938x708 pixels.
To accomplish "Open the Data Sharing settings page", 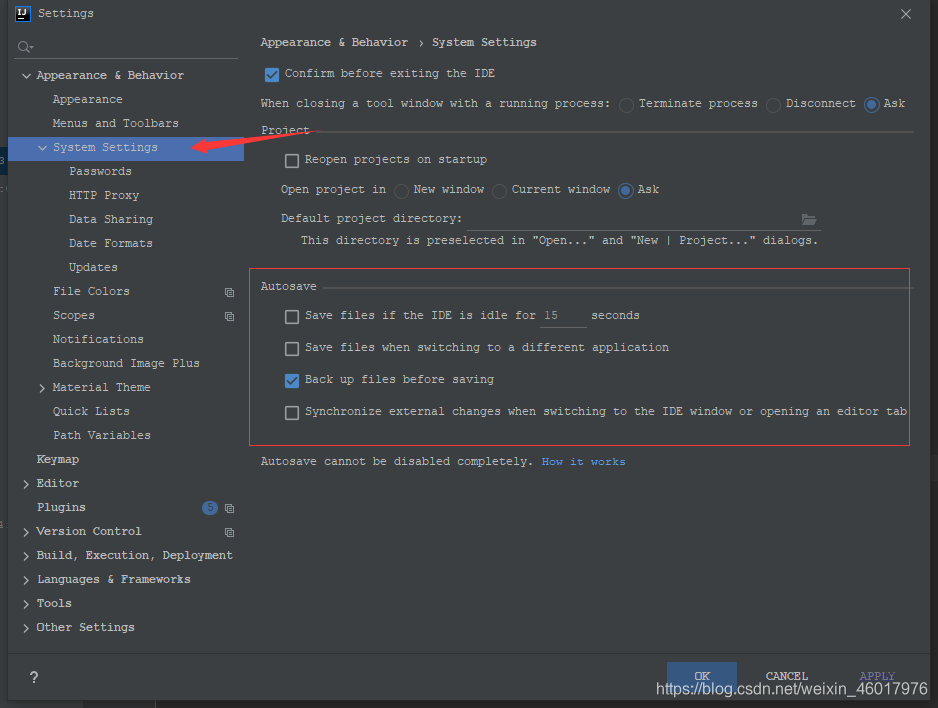I will point(111,219).
